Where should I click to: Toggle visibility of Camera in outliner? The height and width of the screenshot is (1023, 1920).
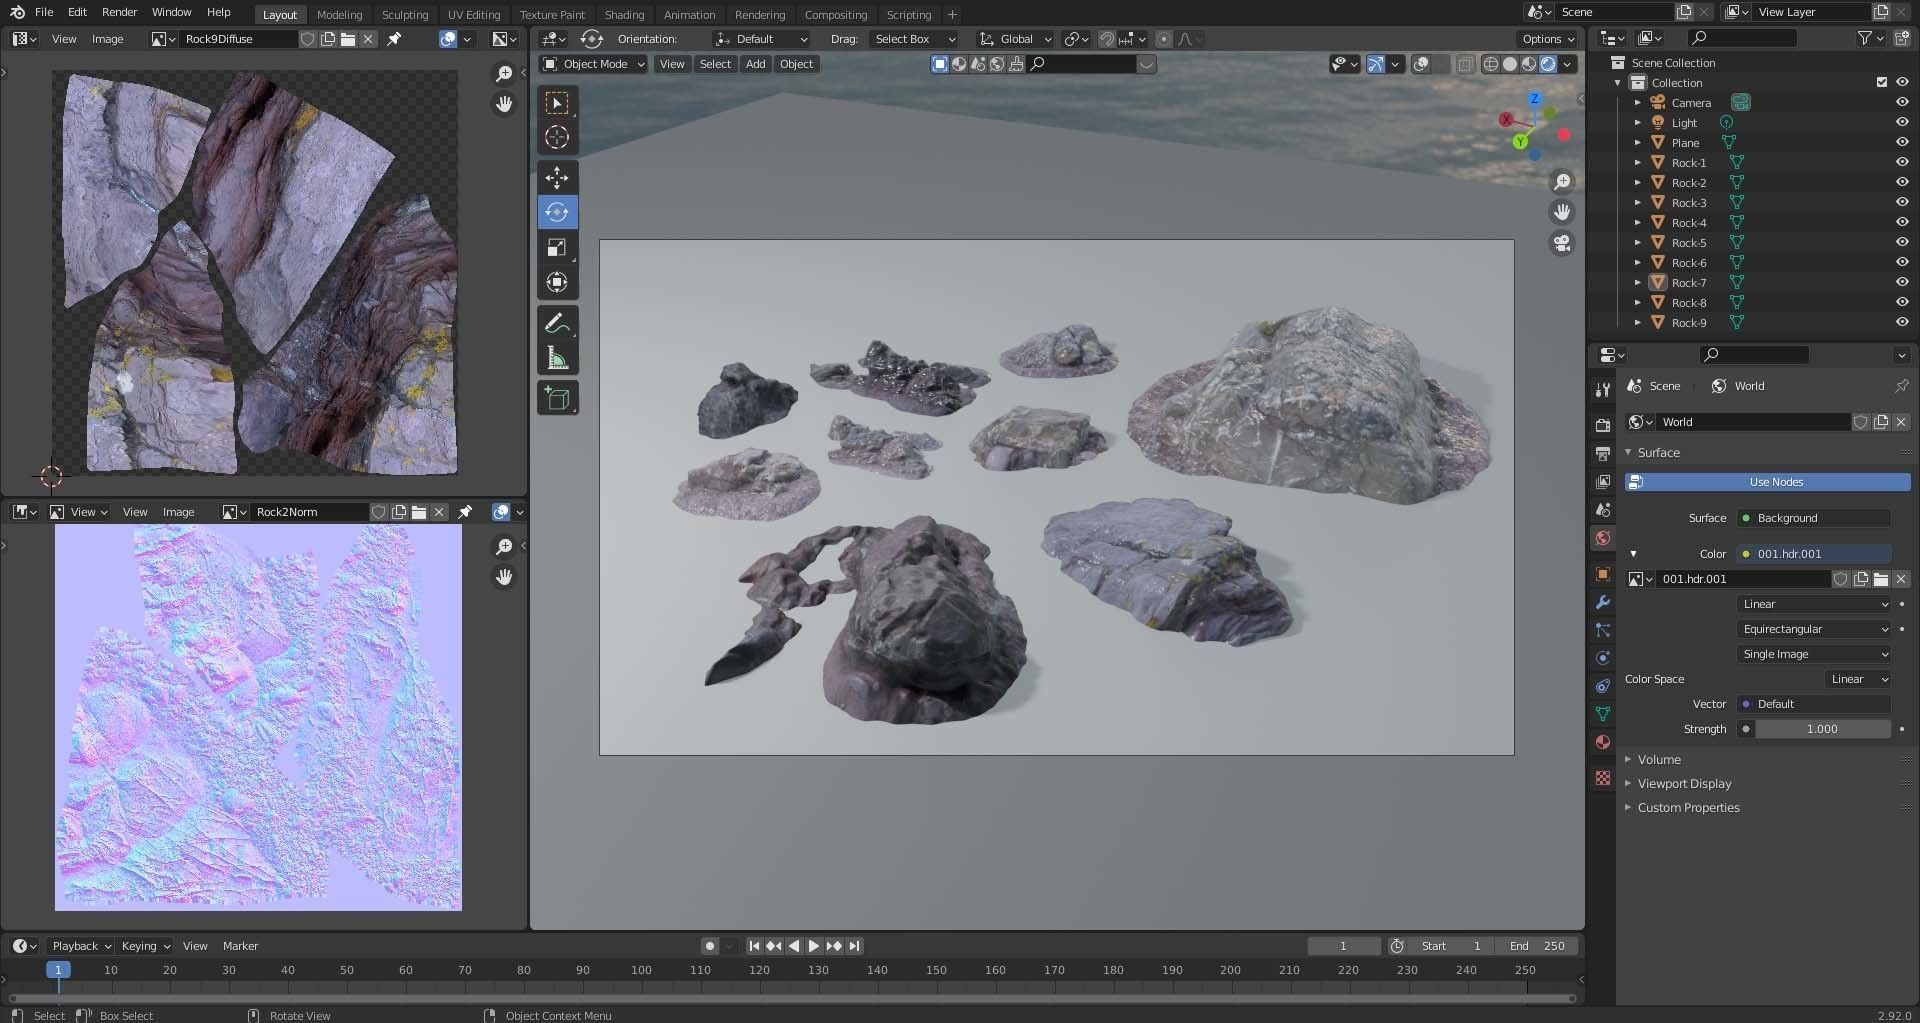click(x=1902, y=102)
